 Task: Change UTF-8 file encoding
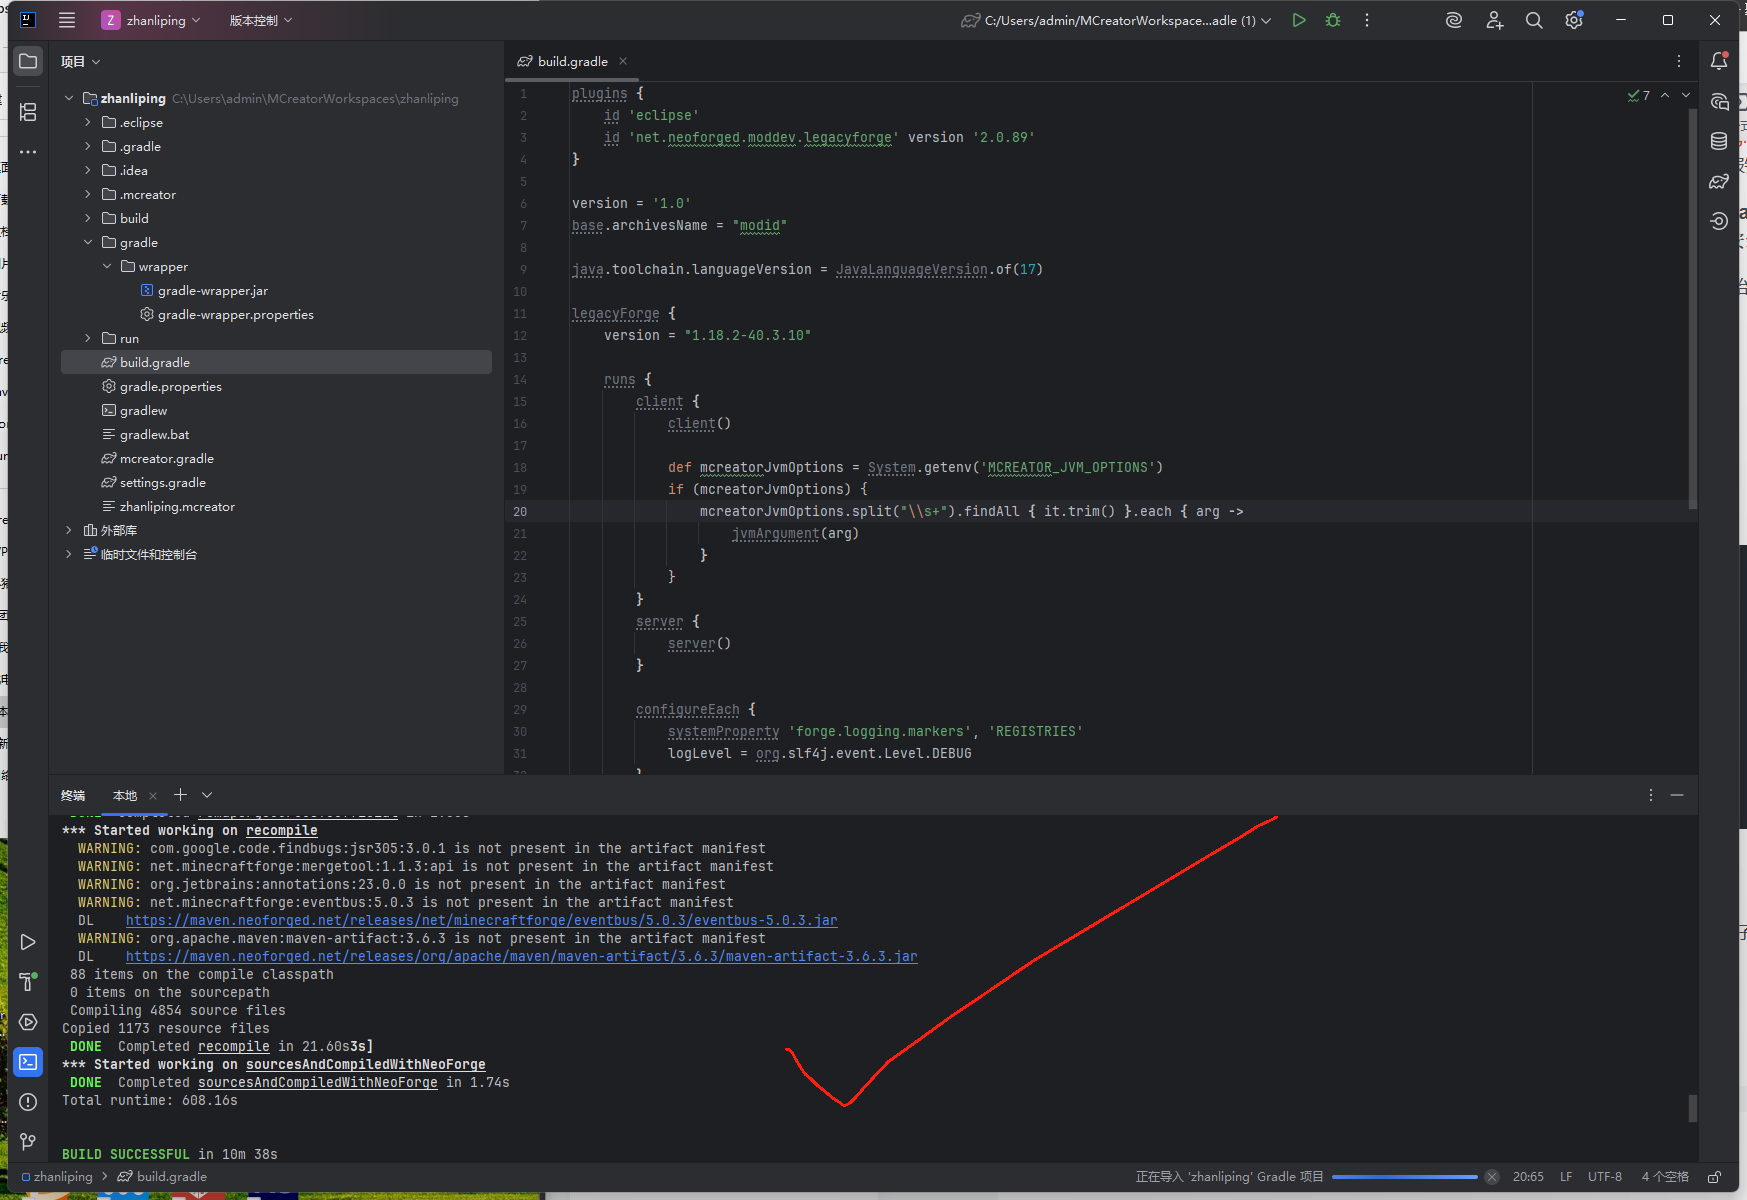pos(1604,1177)
